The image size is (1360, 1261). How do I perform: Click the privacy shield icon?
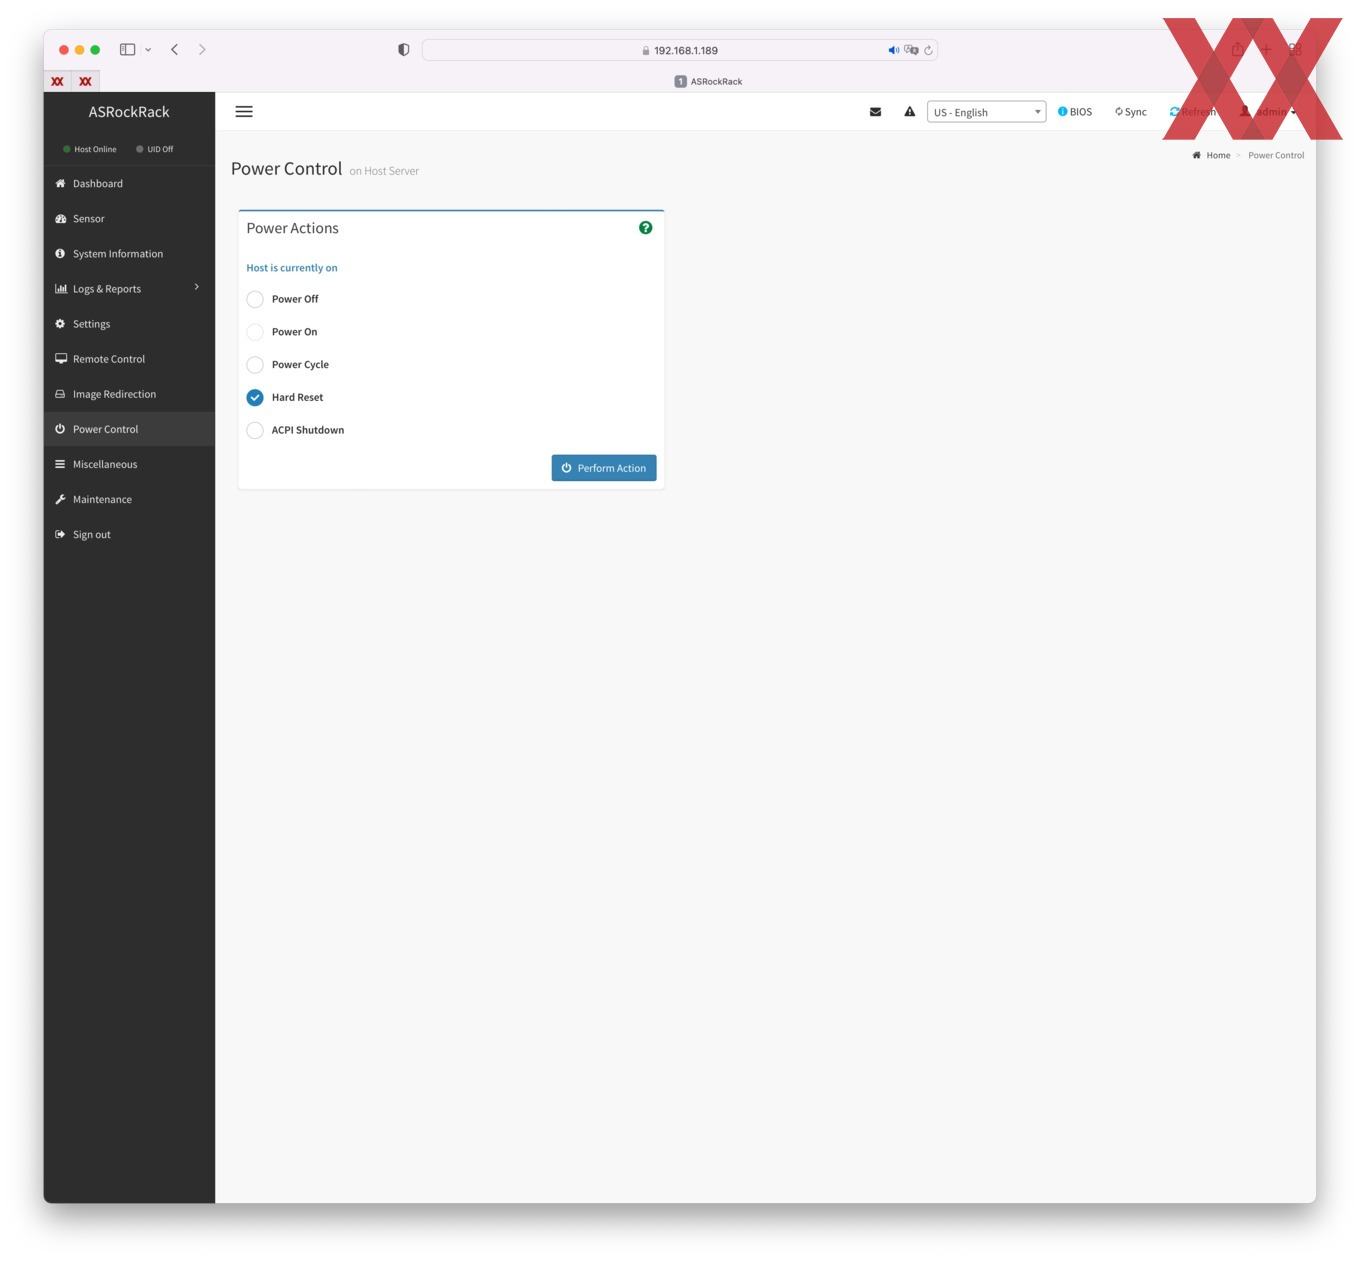(x=404, y=50)
